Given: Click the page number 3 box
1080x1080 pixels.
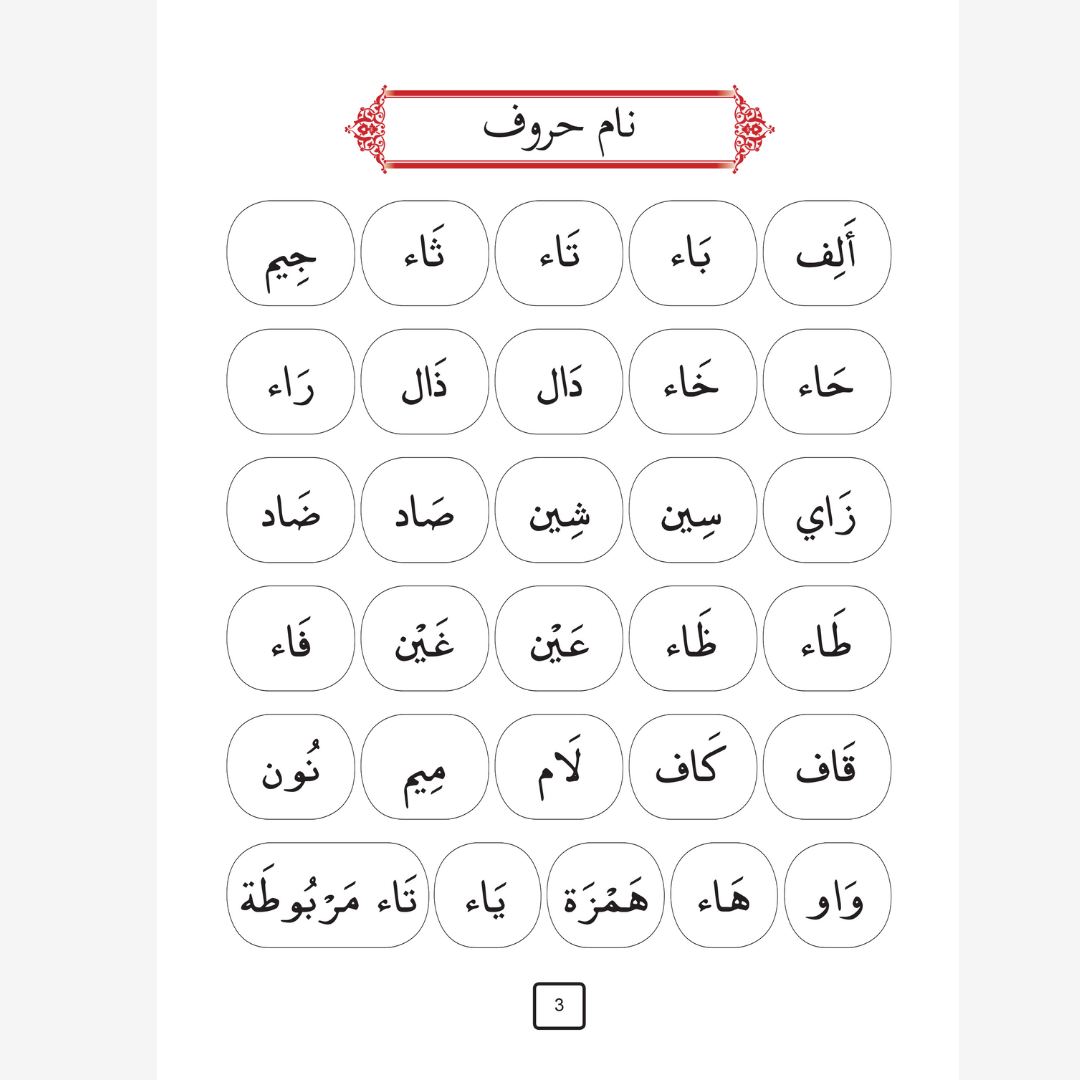Looking at the screenshot, I should [559, 1006].
